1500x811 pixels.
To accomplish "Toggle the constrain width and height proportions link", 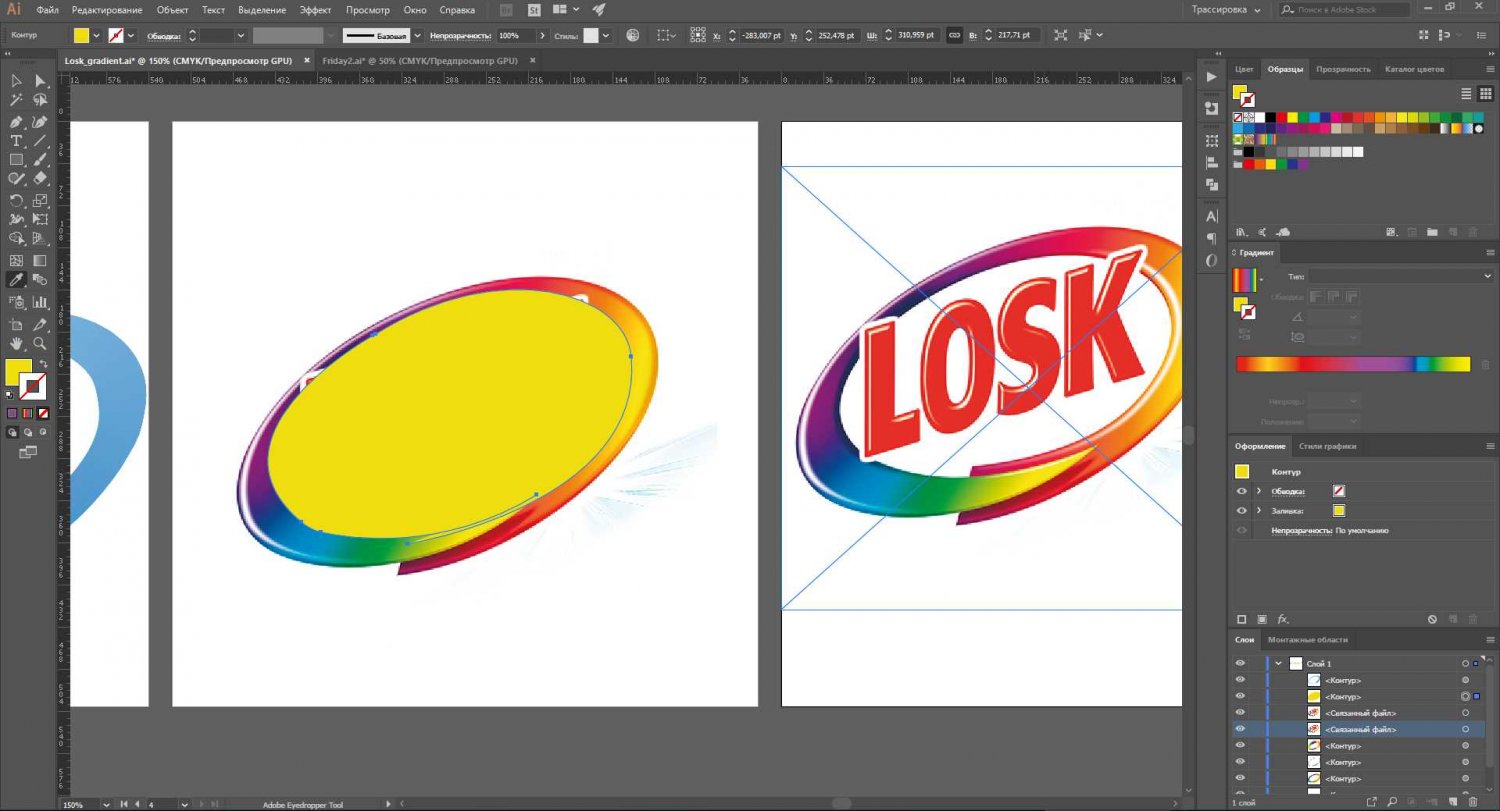I will [x=954, y=35].
